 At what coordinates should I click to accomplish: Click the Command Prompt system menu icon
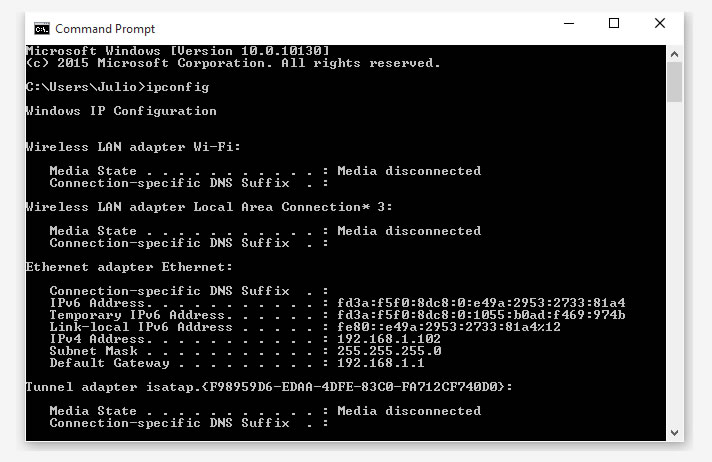[42, 29]
